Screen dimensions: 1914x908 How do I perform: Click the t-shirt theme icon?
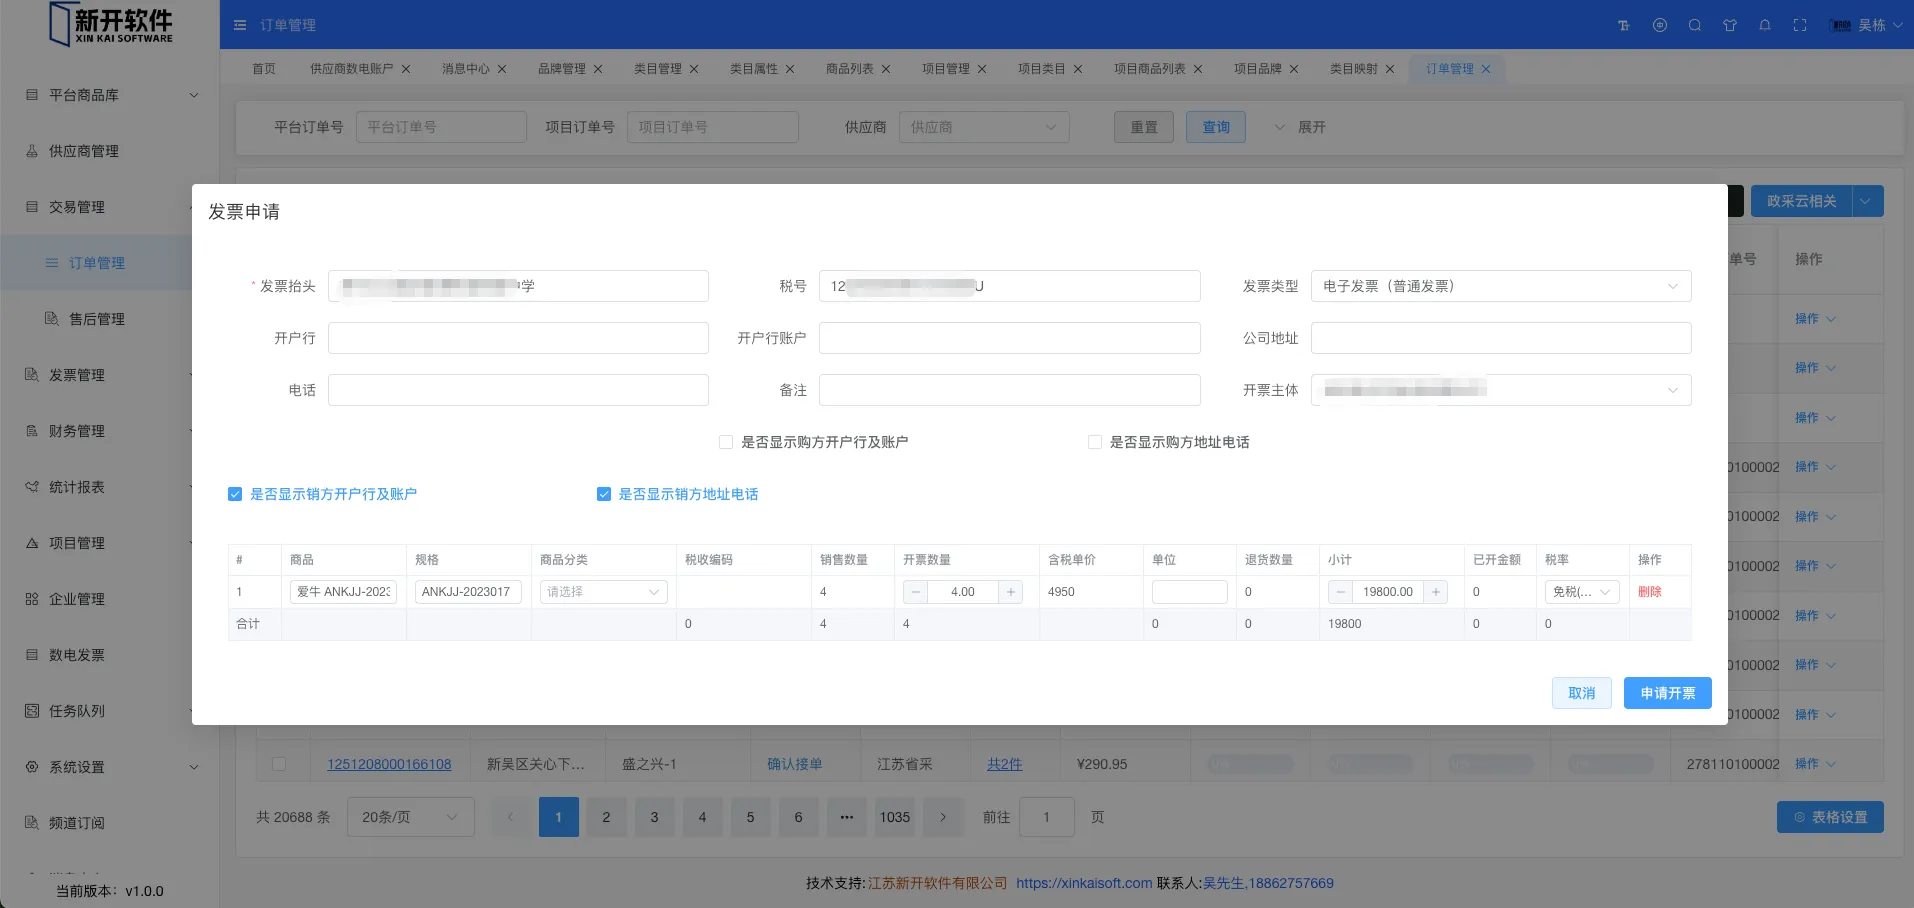[x=1730, y=25]
